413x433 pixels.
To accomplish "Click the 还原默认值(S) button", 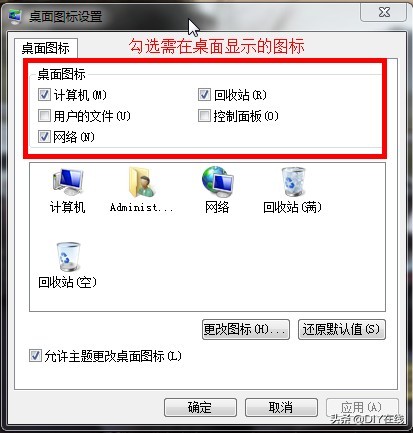I will (x=342, y=330).
